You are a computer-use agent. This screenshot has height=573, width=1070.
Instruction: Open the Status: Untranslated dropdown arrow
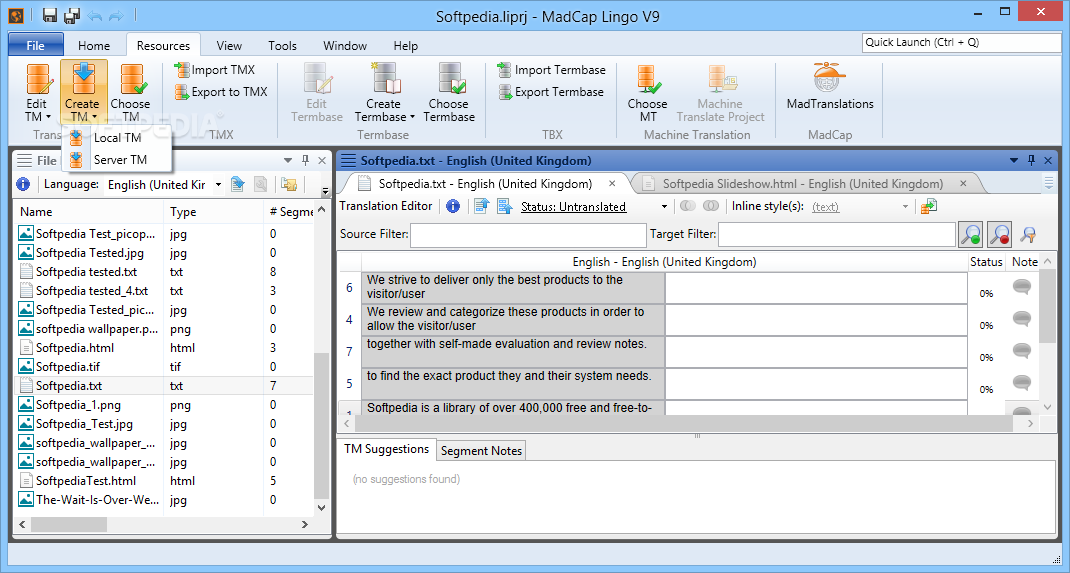664,206
